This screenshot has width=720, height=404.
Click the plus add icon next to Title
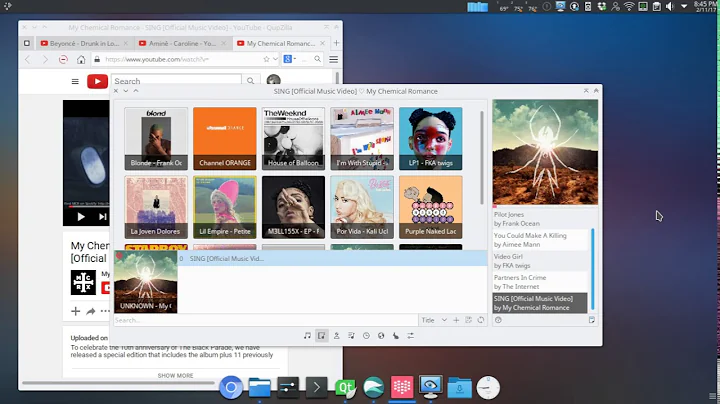coord(456,320)
